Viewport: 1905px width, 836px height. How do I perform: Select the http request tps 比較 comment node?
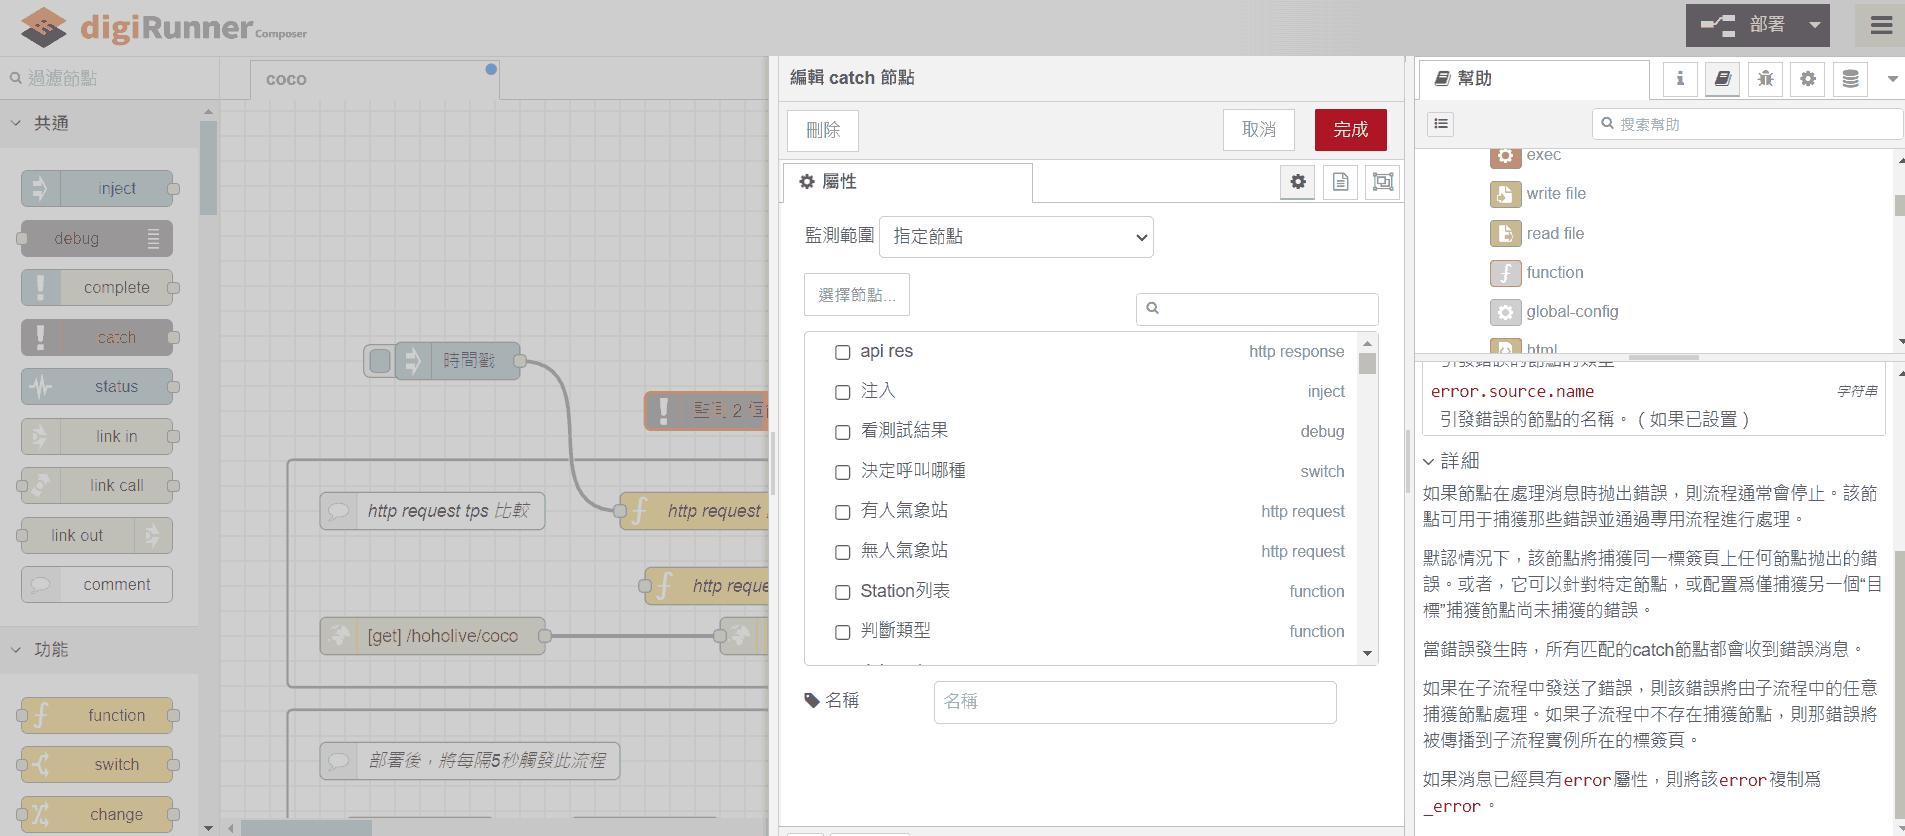tap(432, 511)
